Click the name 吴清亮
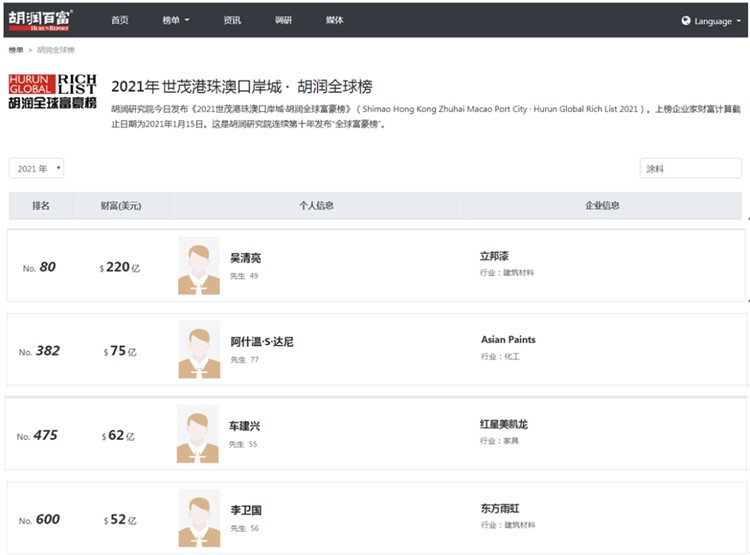The width and height of the screenshot is (750, 555). point(245,258)
